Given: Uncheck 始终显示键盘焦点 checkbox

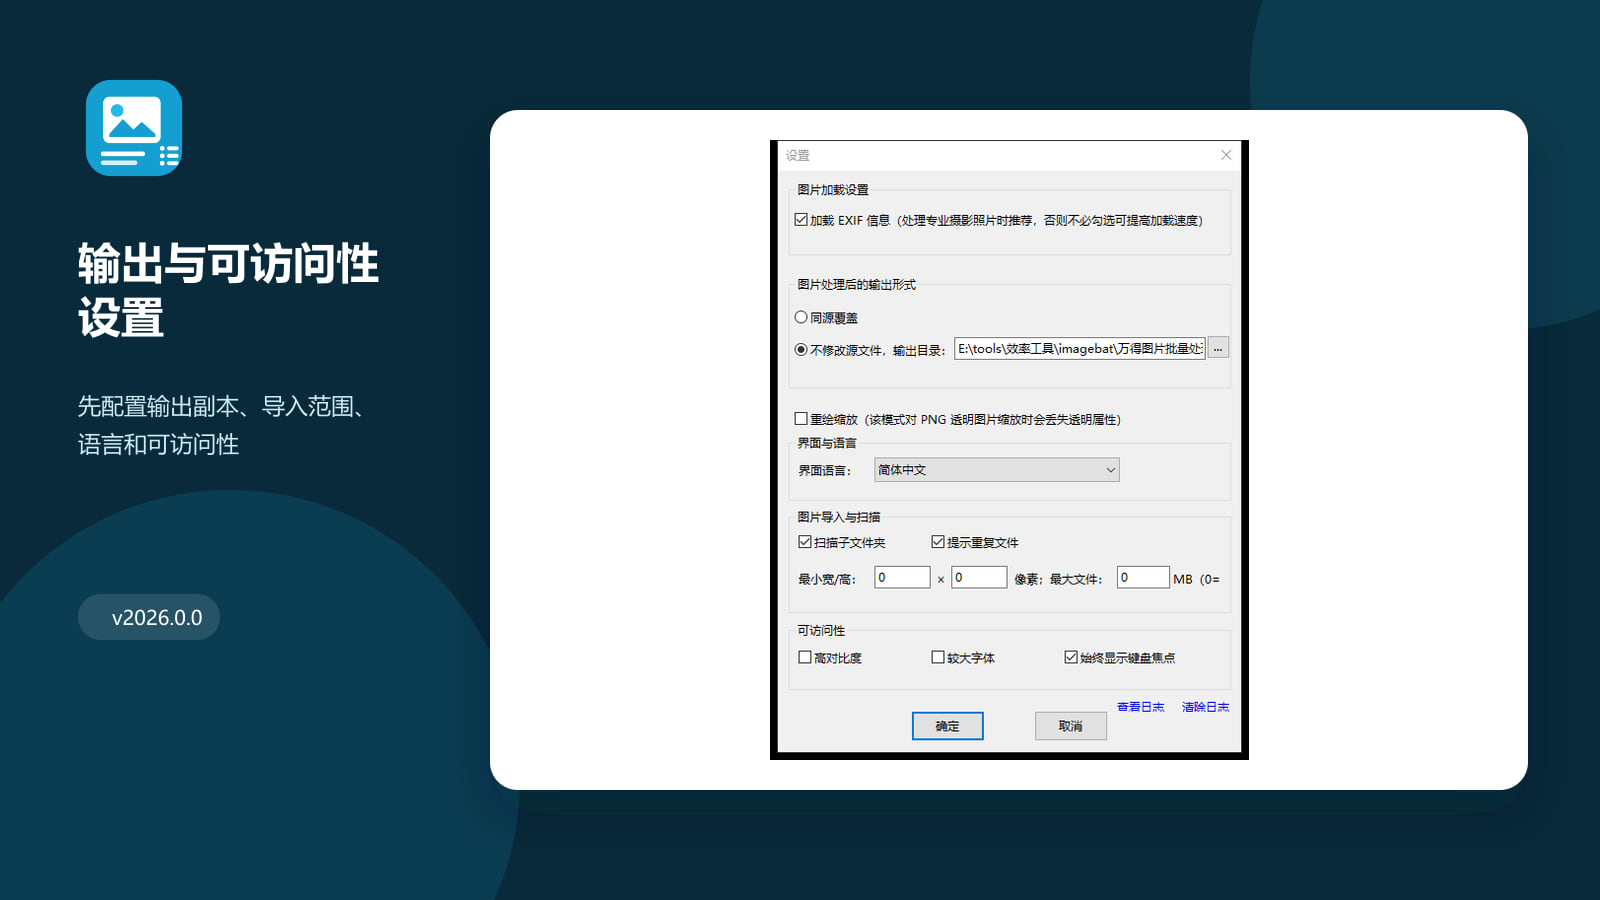Looking at the screenshot, I should 1071,657.
